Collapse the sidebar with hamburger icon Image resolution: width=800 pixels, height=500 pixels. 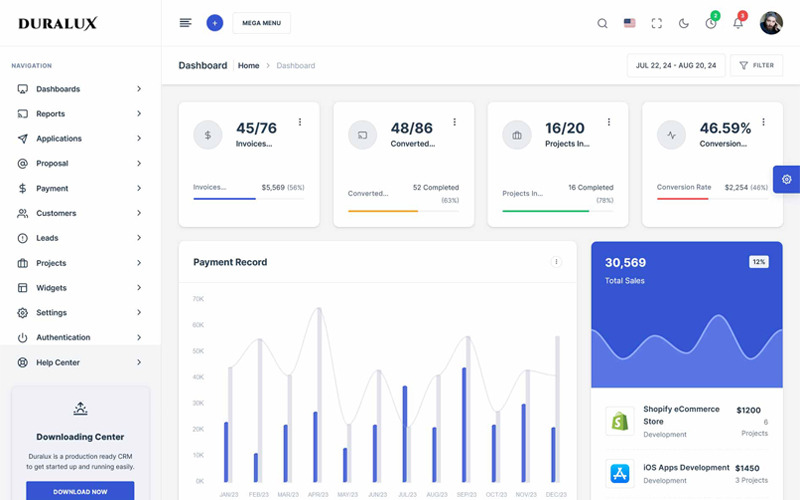[x=185, y=23]
